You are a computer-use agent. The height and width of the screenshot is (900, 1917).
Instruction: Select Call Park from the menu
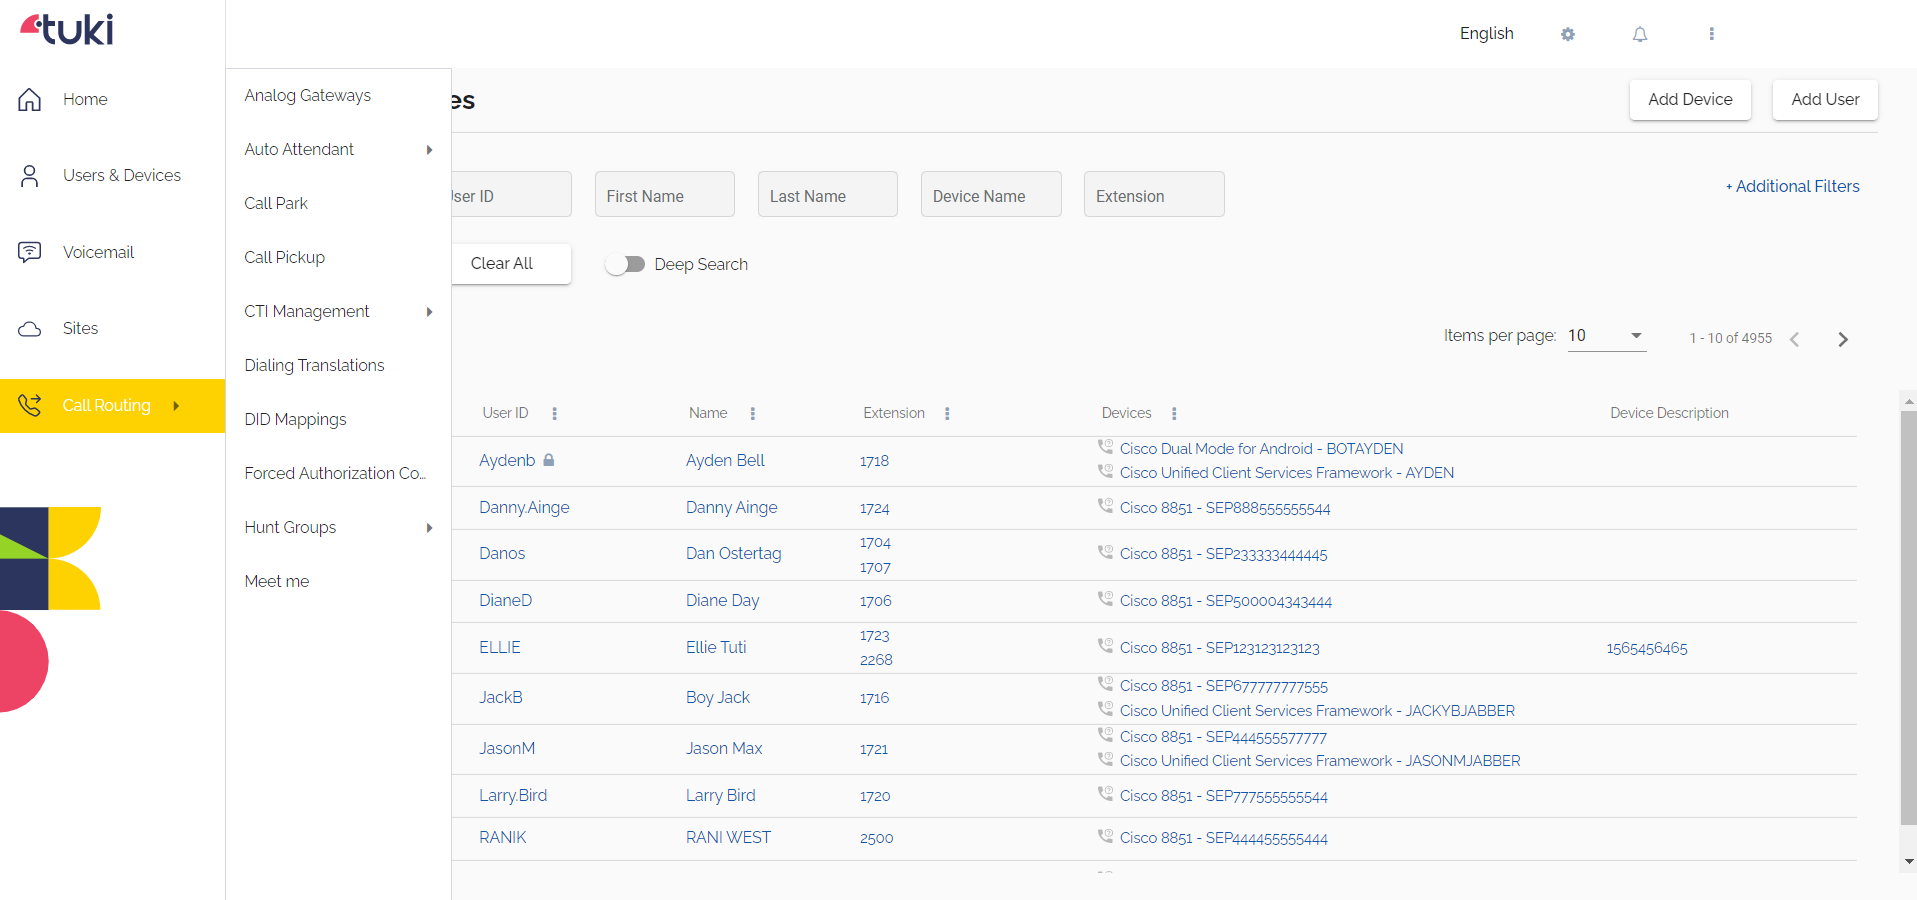tap(276, 204)
